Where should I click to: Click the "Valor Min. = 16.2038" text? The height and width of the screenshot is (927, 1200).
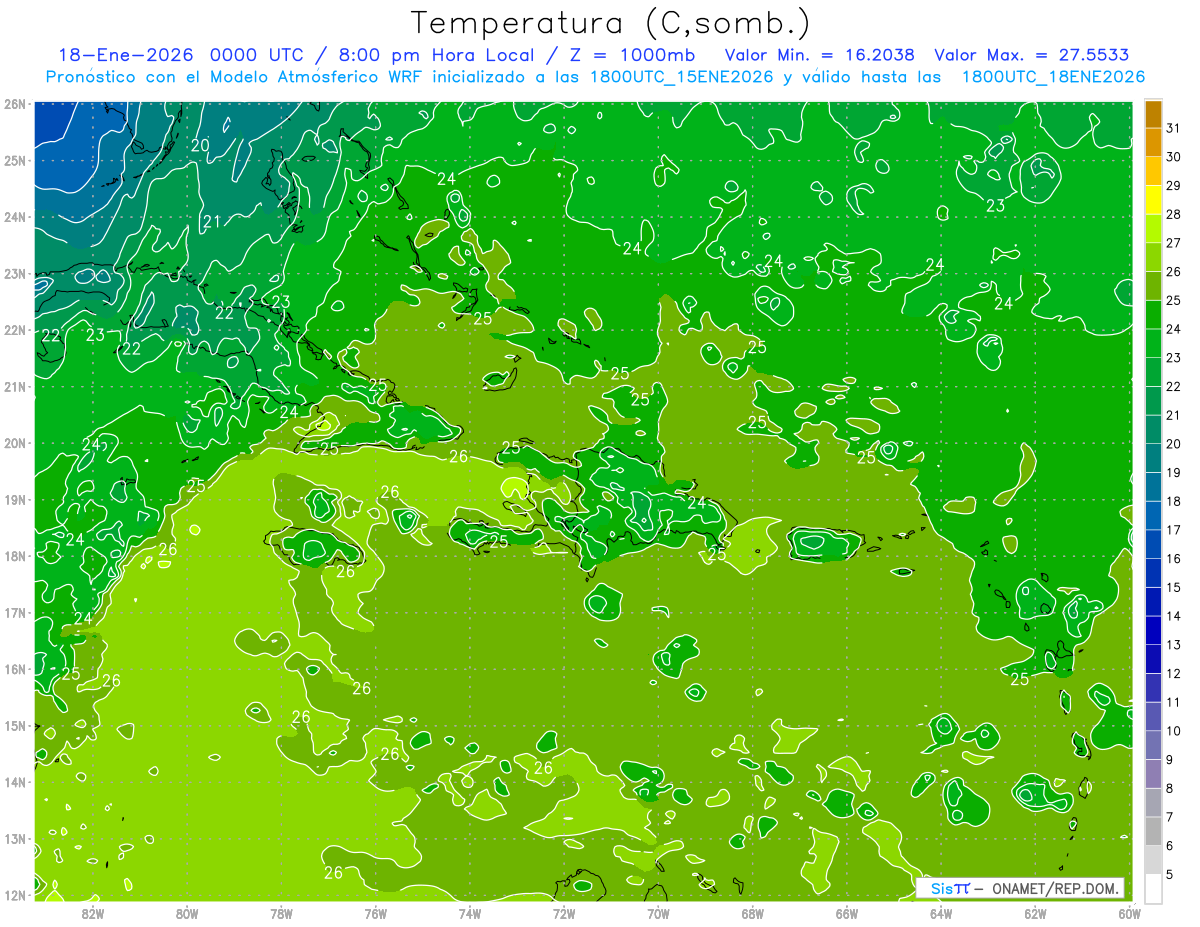pyautogui.click(x=819, y=55)
